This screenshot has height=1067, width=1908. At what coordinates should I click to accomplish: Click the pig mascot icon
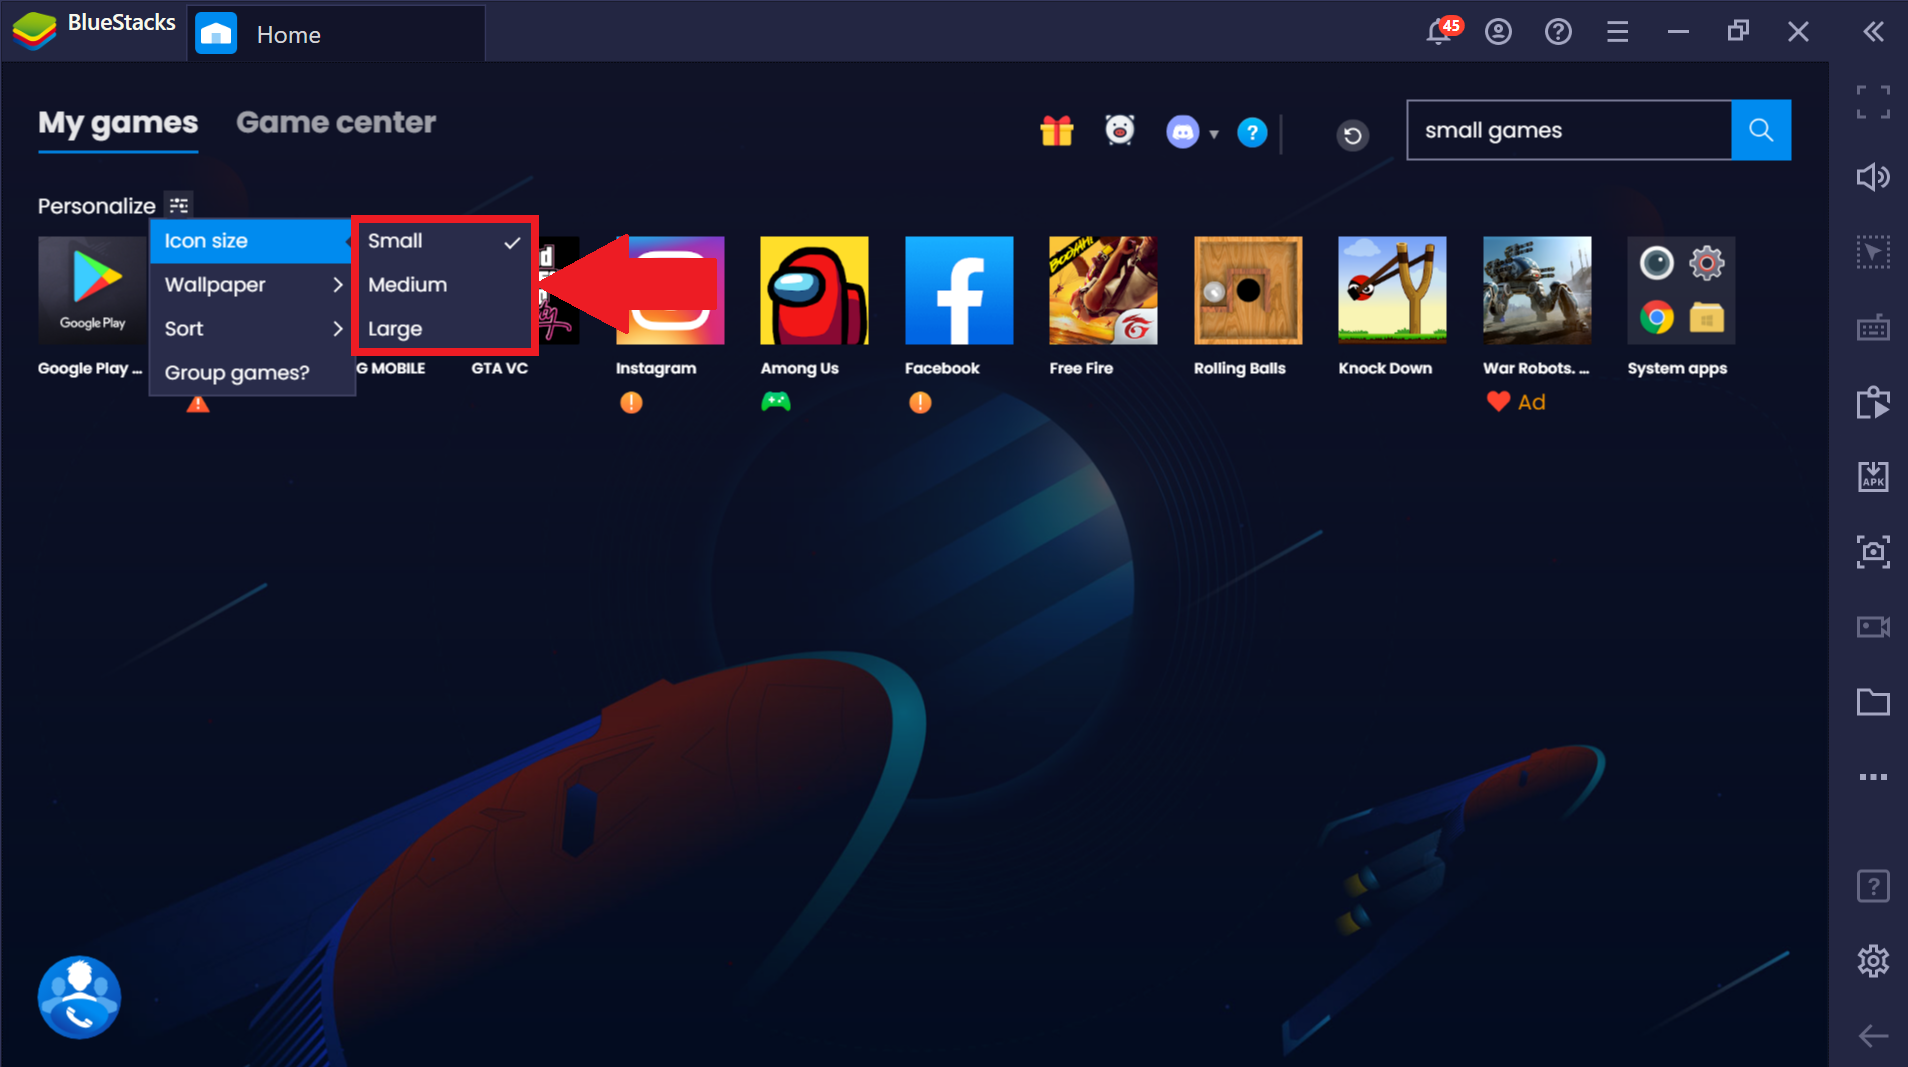(x=1120, y=130)
